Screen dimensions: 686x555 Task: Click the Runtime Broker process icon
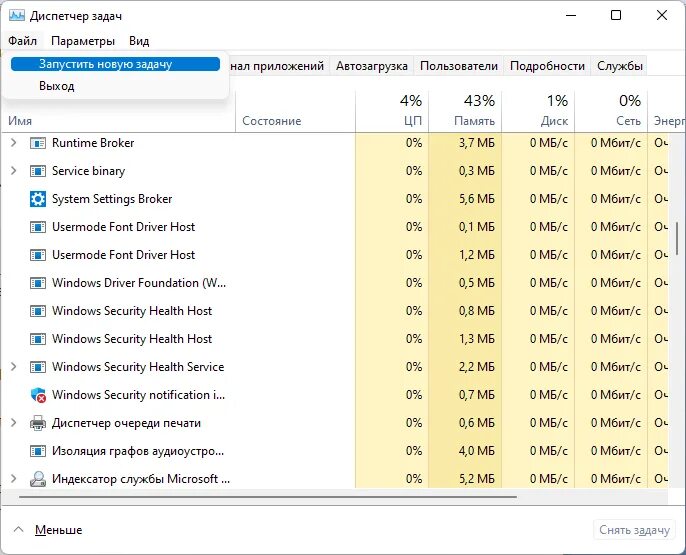38,143
